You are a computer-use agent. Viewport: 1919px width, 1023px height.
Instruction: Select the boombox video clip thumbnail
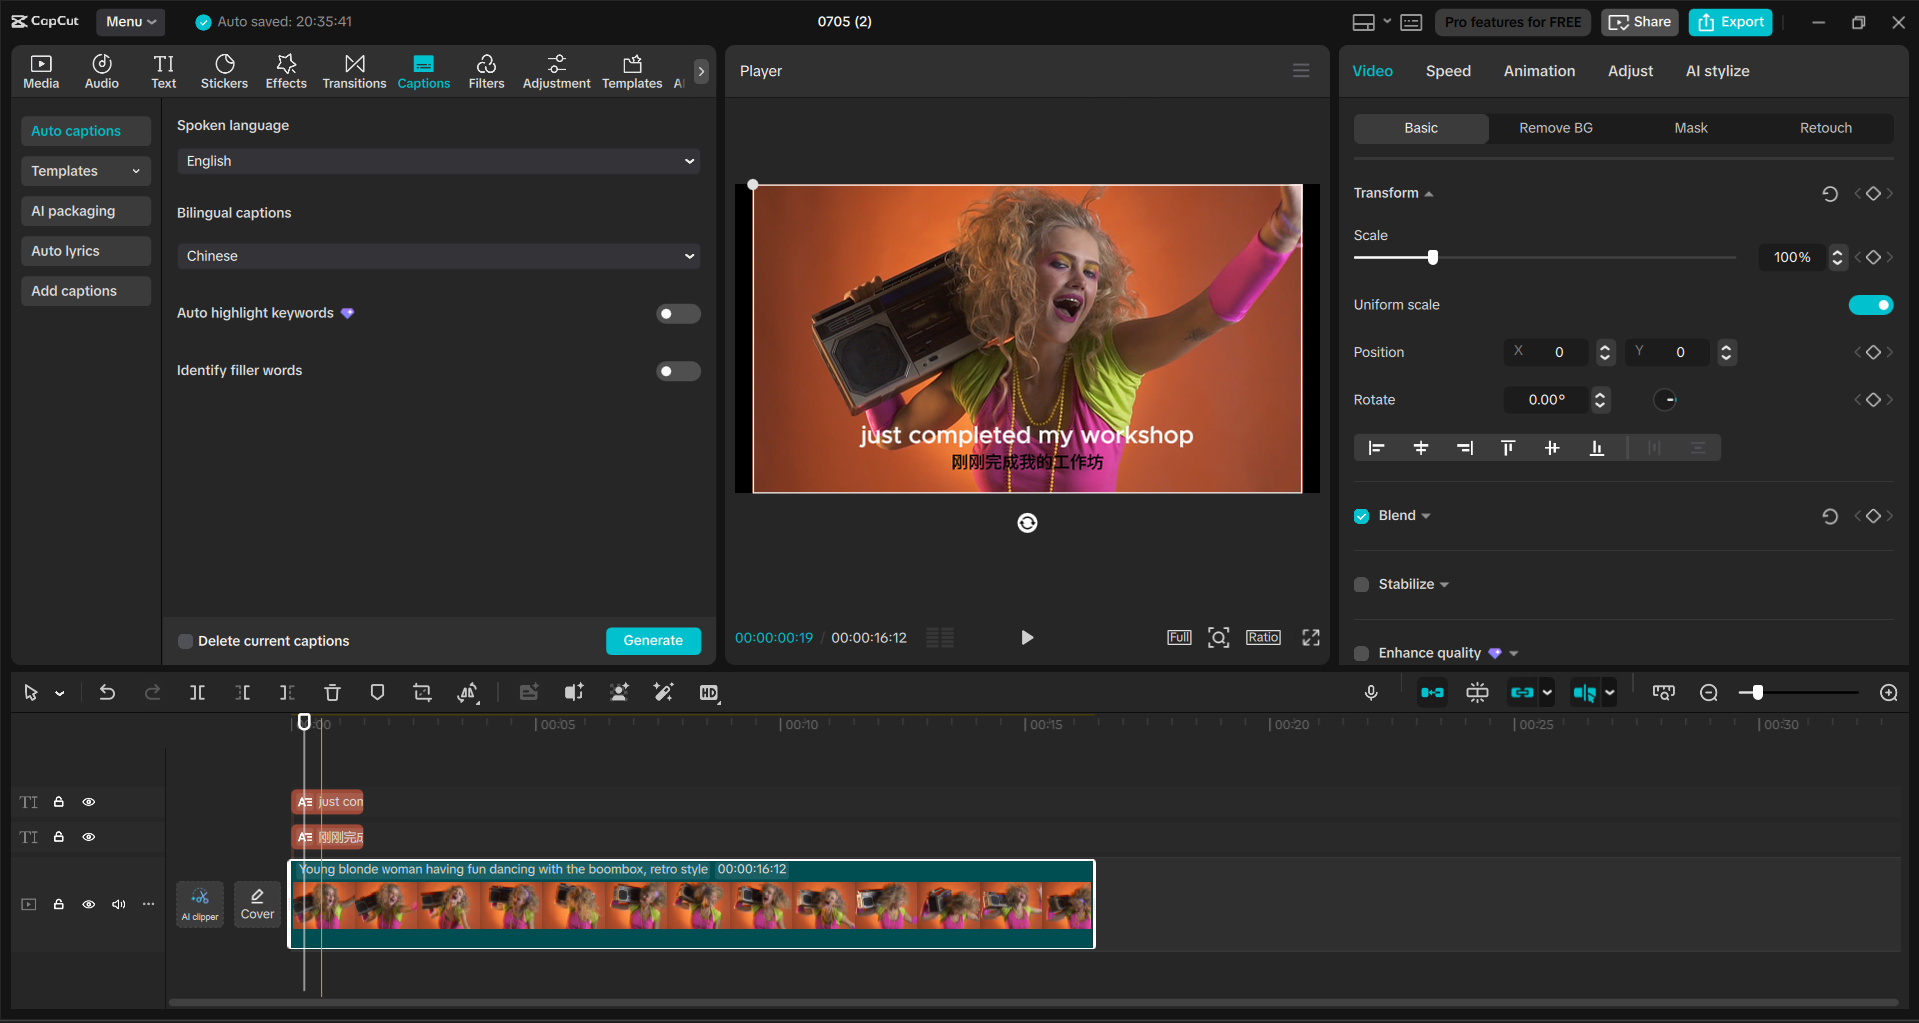(x=692, y=904)
